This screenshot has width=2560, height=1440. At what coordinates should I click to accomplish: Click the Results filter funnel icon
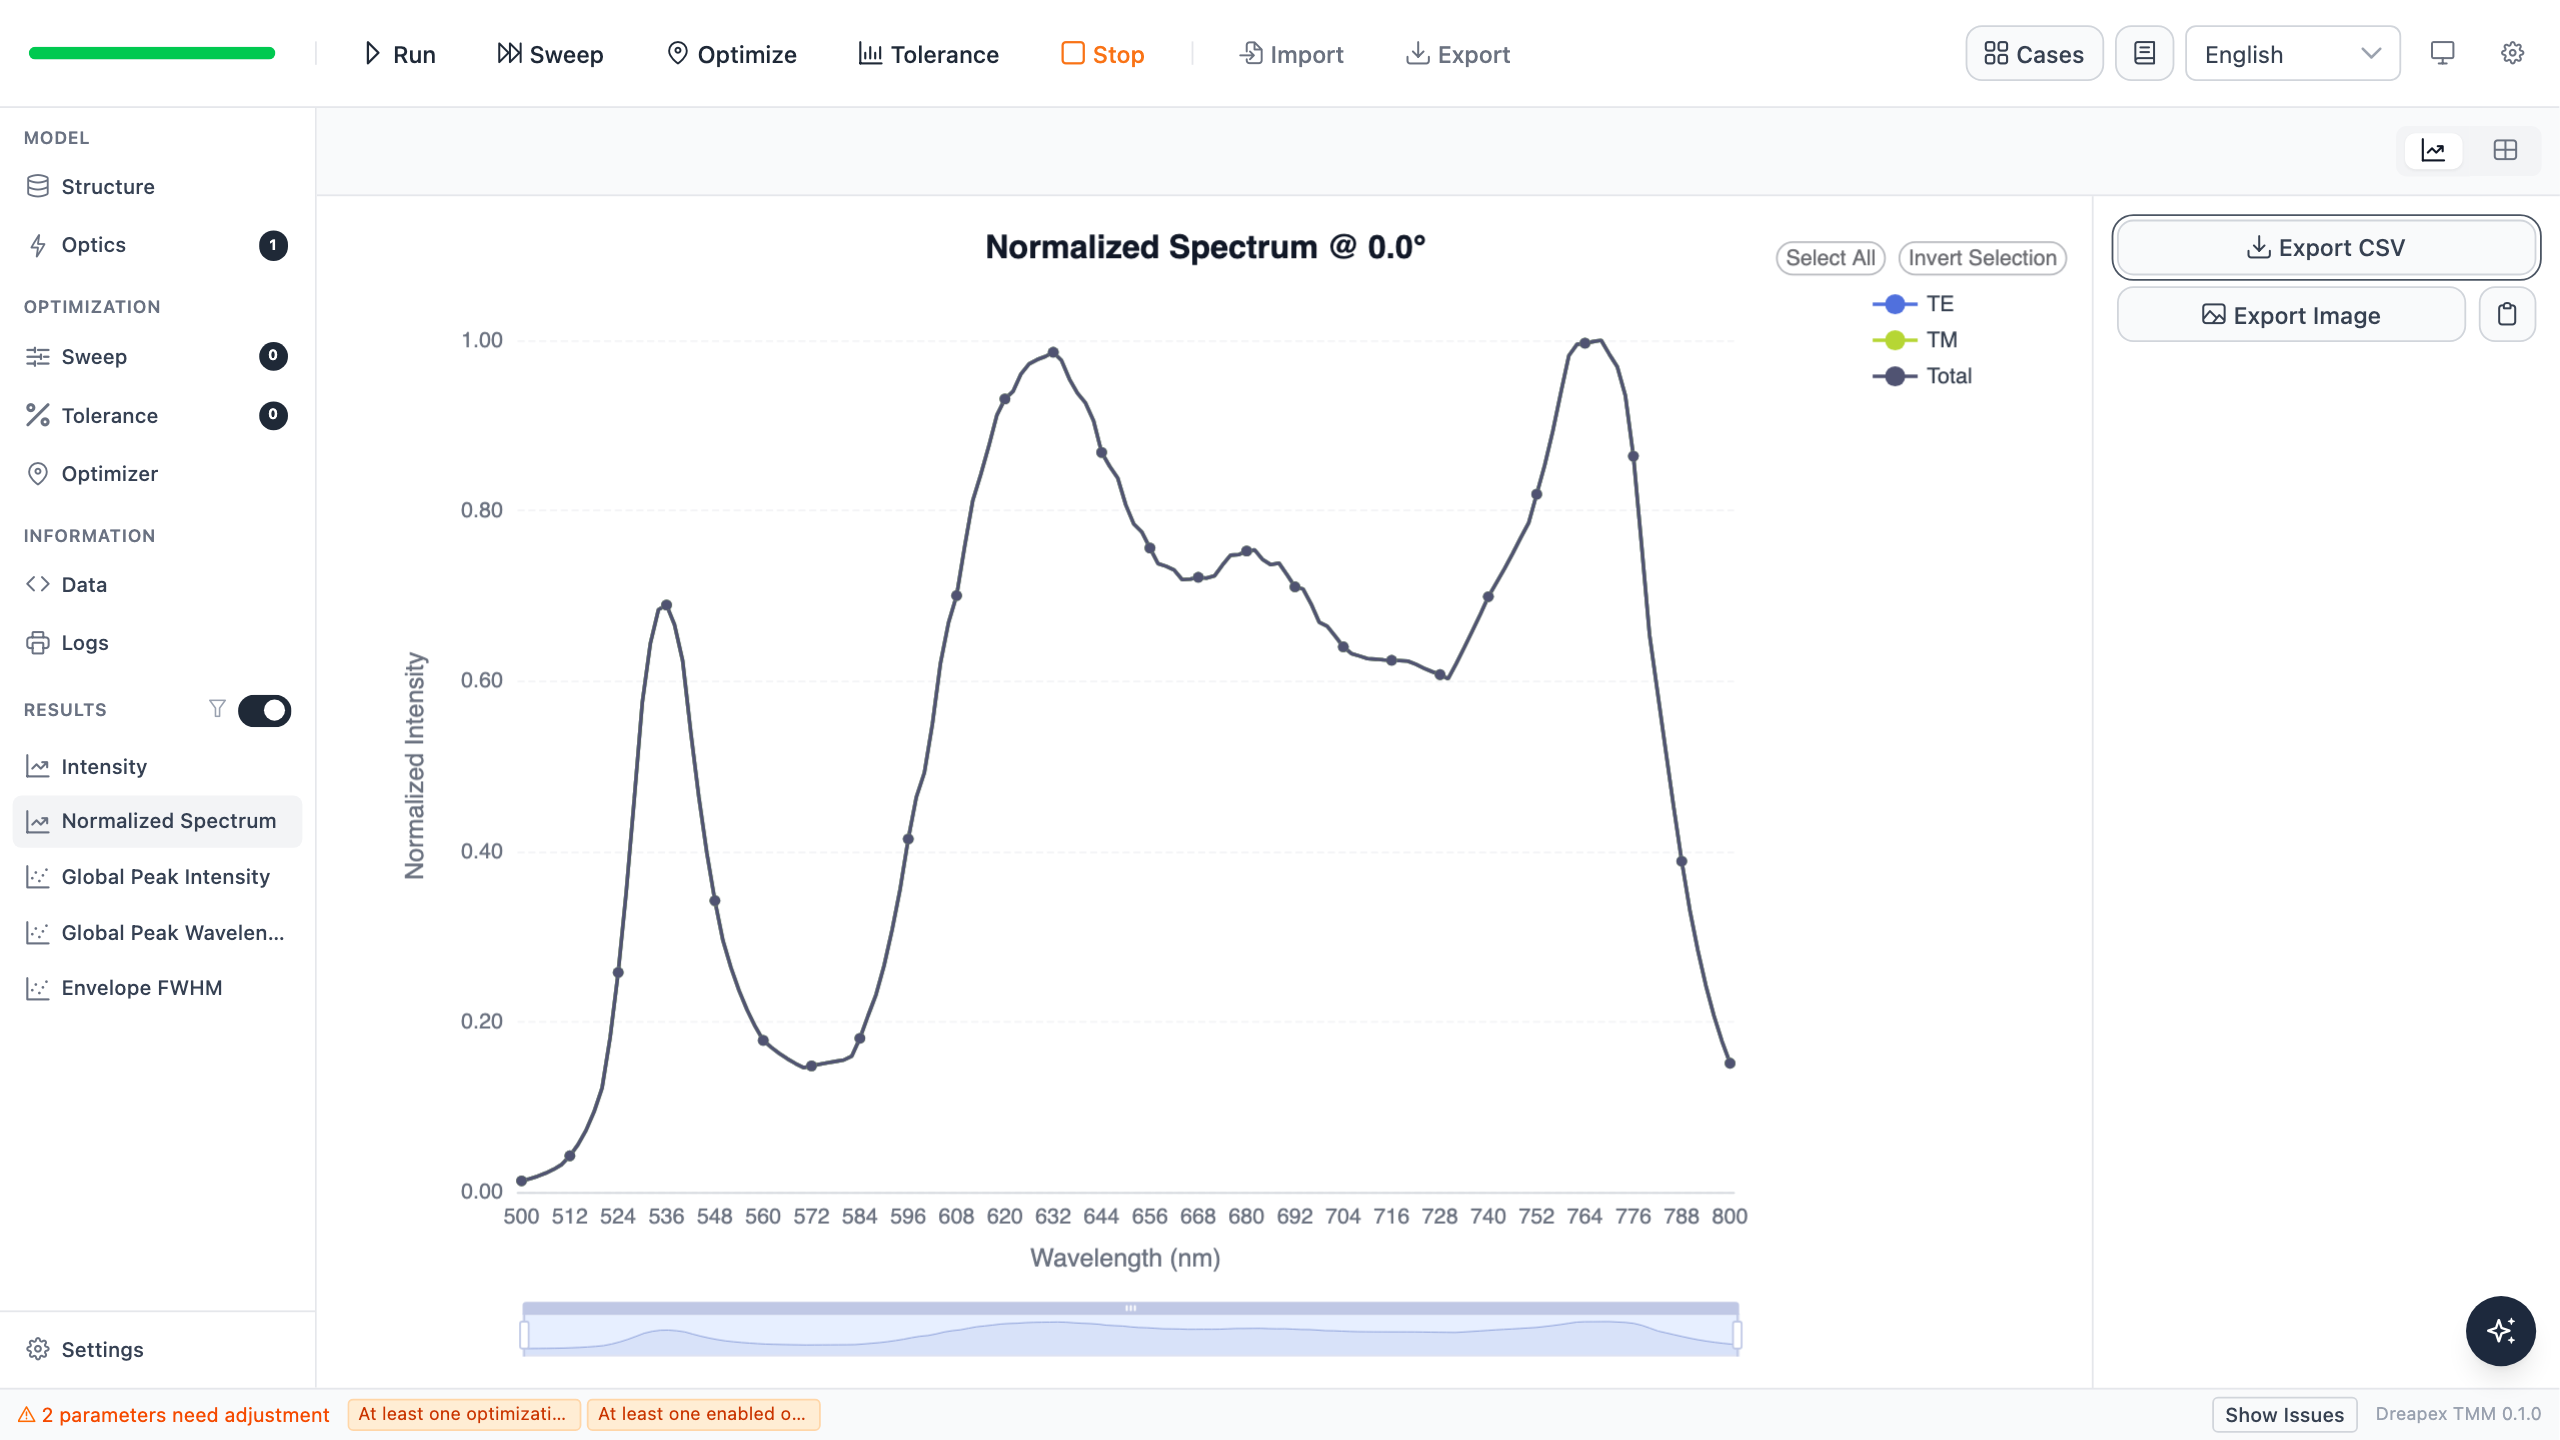(x=217, y=709)
